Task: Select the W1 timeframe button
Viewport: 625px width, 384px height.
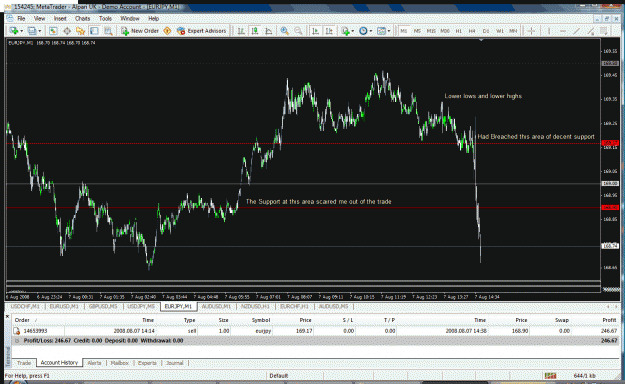Action: (499, 31)
